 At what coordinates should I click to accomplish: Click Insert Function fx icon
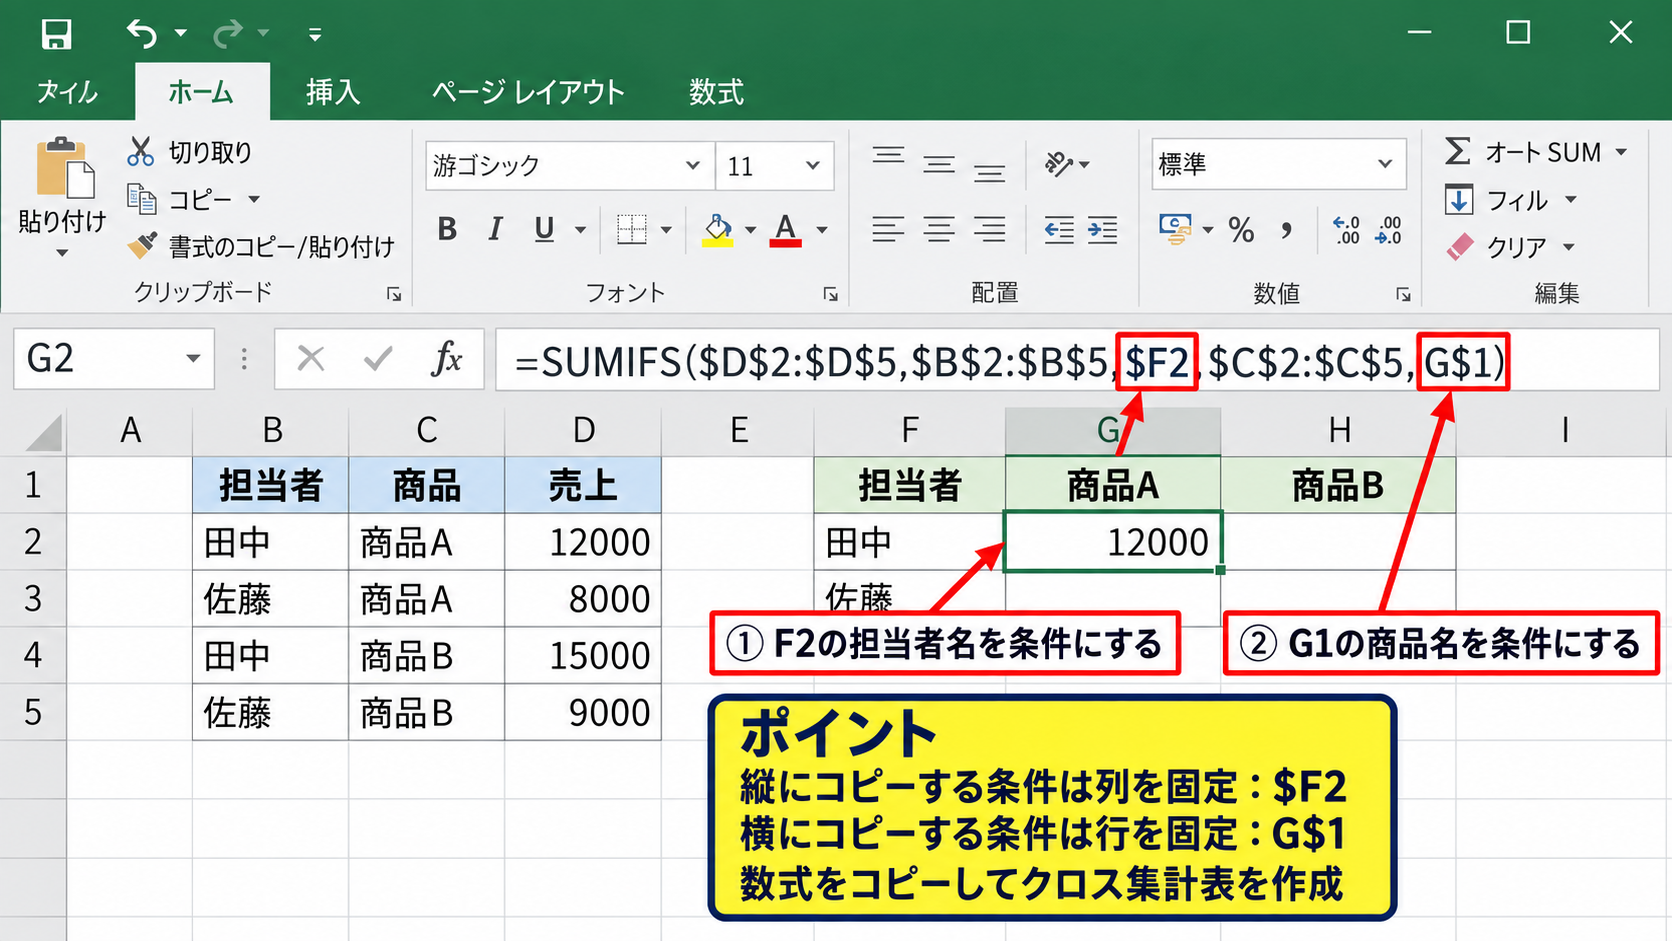[446, 358]
